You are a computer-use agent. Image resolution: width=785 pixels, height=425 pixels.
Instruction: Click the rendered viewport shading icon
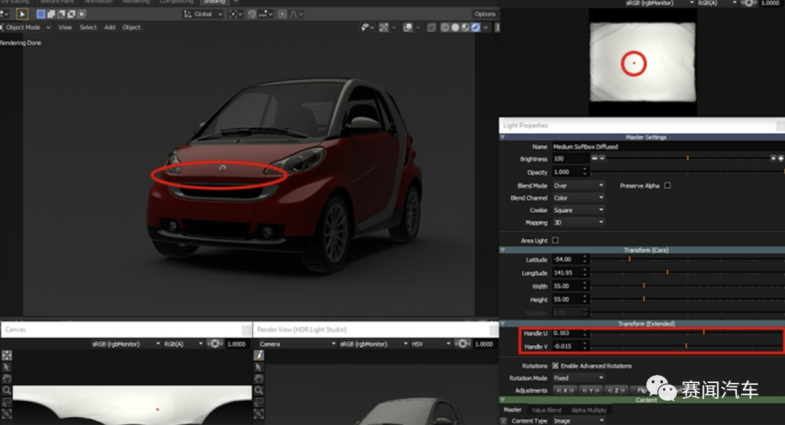[476, 27]
